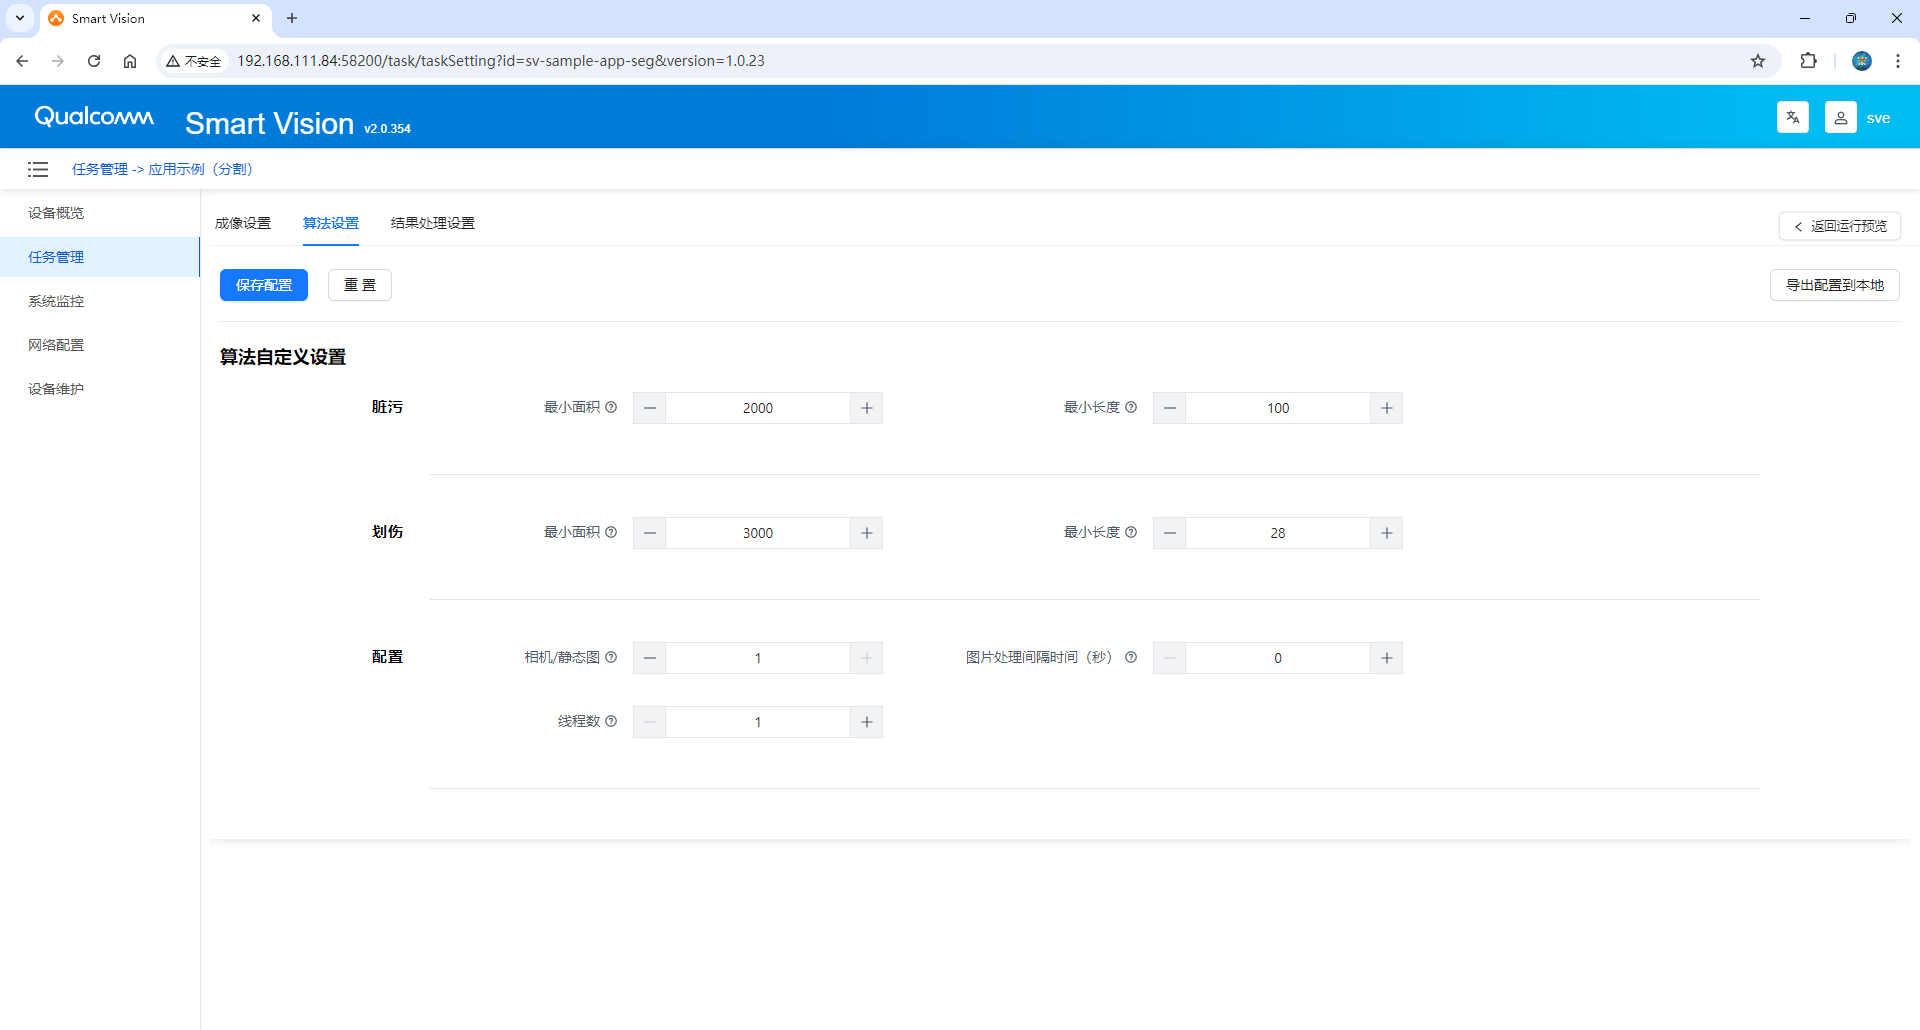Image resolution: width=1920 pixels, height=1030 pixels.
Task: Select 任务管理 in sidebar
Action: (x=100, y=257)
